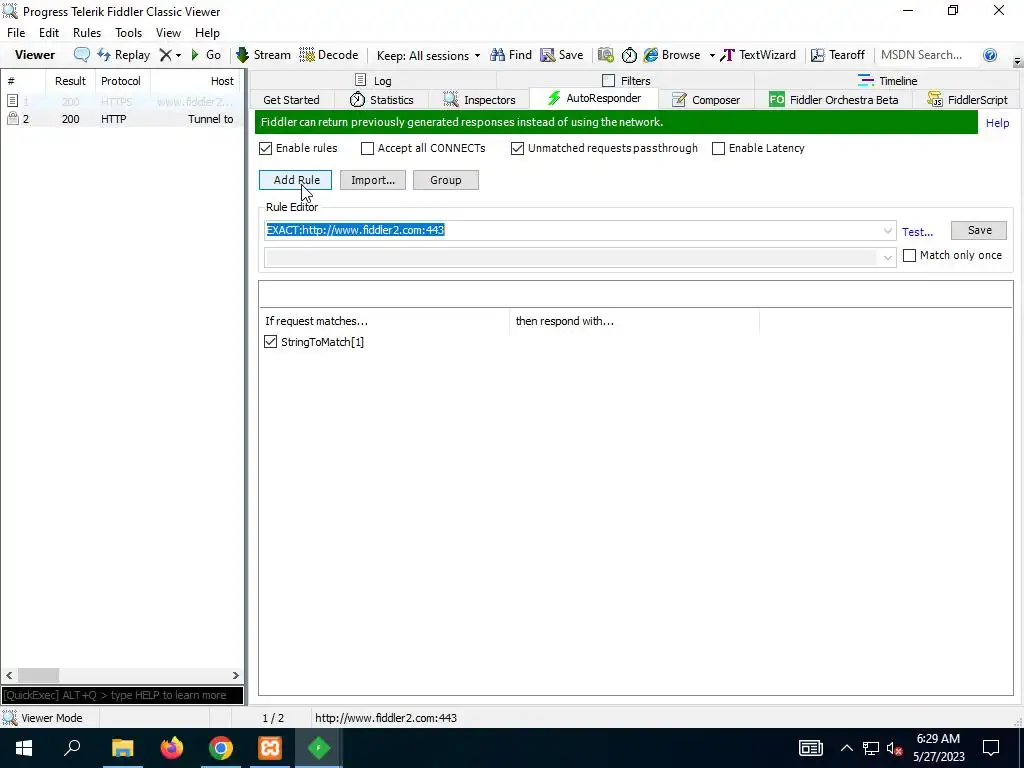Select the AutoResponder tab

(594, 99)
